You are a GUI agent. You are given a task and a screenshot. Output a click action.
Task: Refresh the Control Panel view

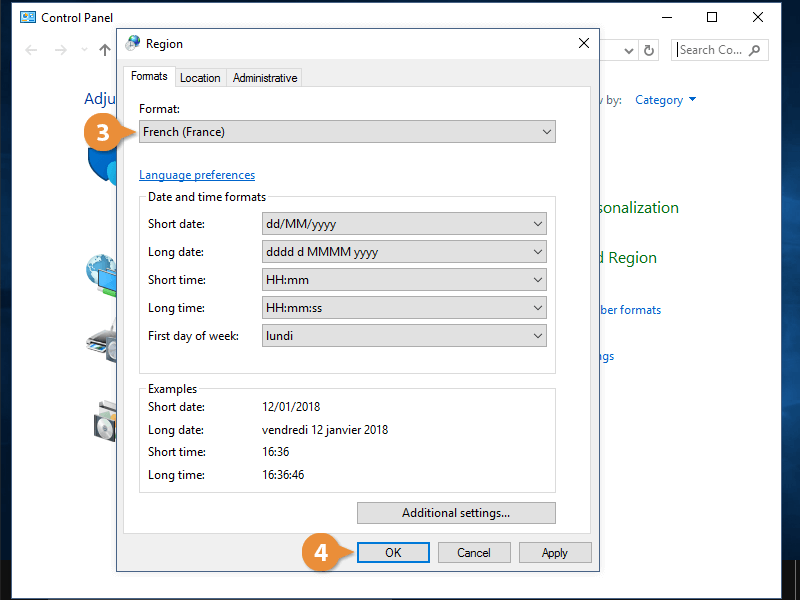click(x=648, y=51)
